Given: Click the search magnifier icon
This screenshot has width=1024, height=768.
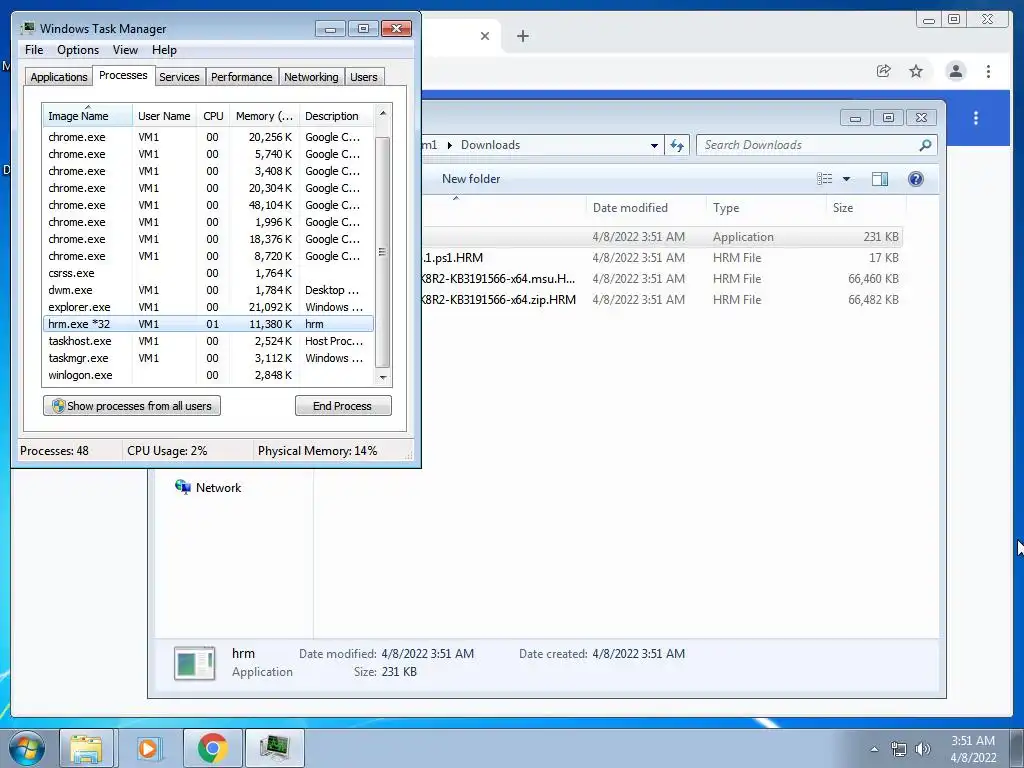Looking at the screenshot, I should coord(925,145).
